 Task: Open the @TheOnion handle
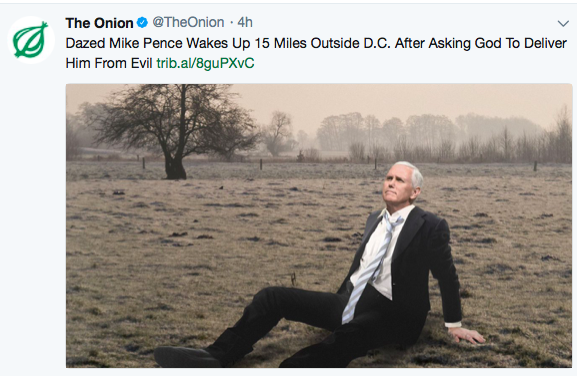point(188,22)
